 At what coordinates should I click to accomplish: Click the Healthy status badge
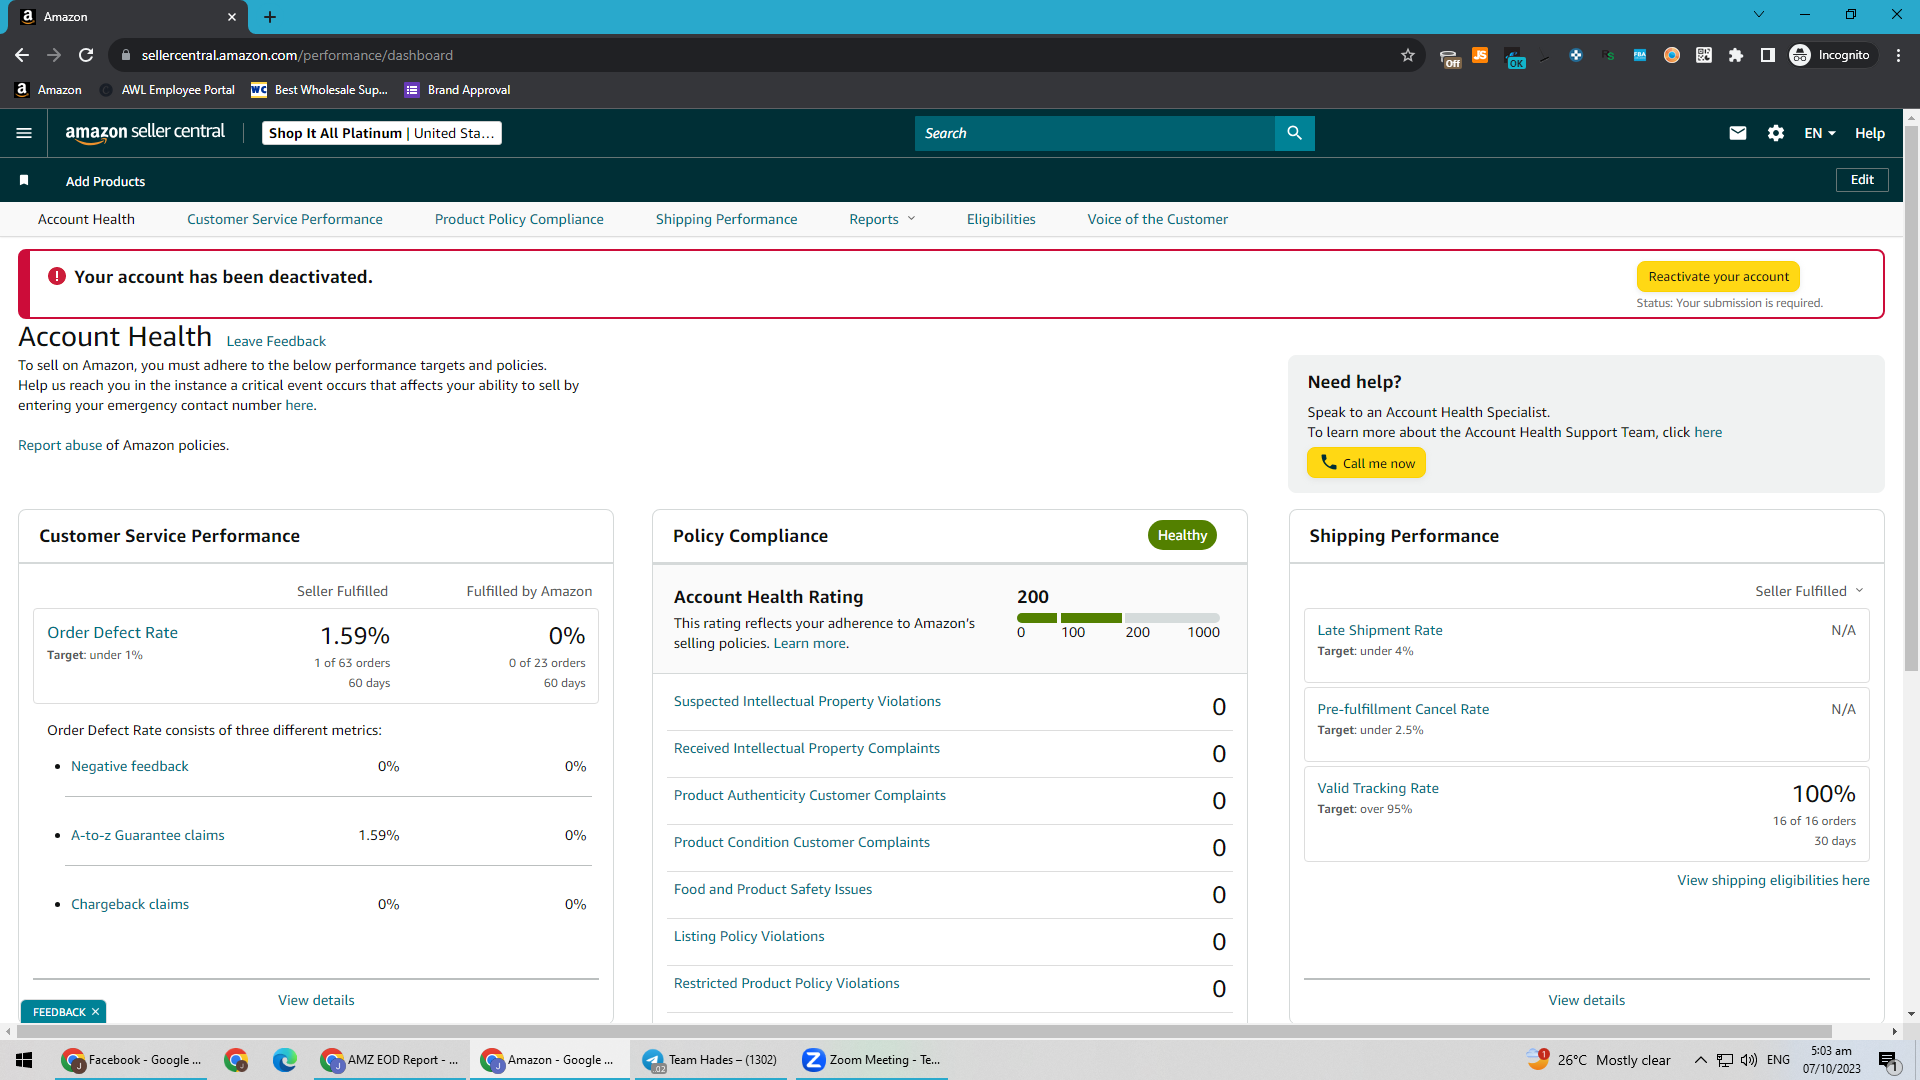tap(1182, 535)
